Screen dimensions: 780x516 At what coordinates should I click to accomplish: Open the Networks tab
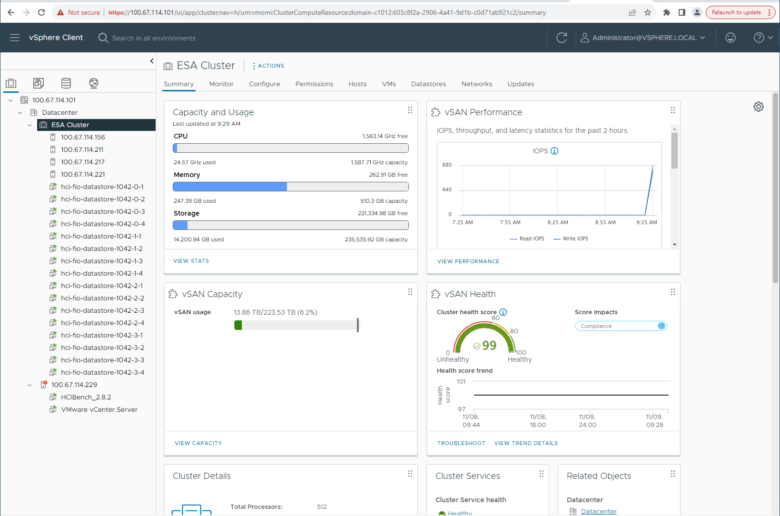pos(477,84)
